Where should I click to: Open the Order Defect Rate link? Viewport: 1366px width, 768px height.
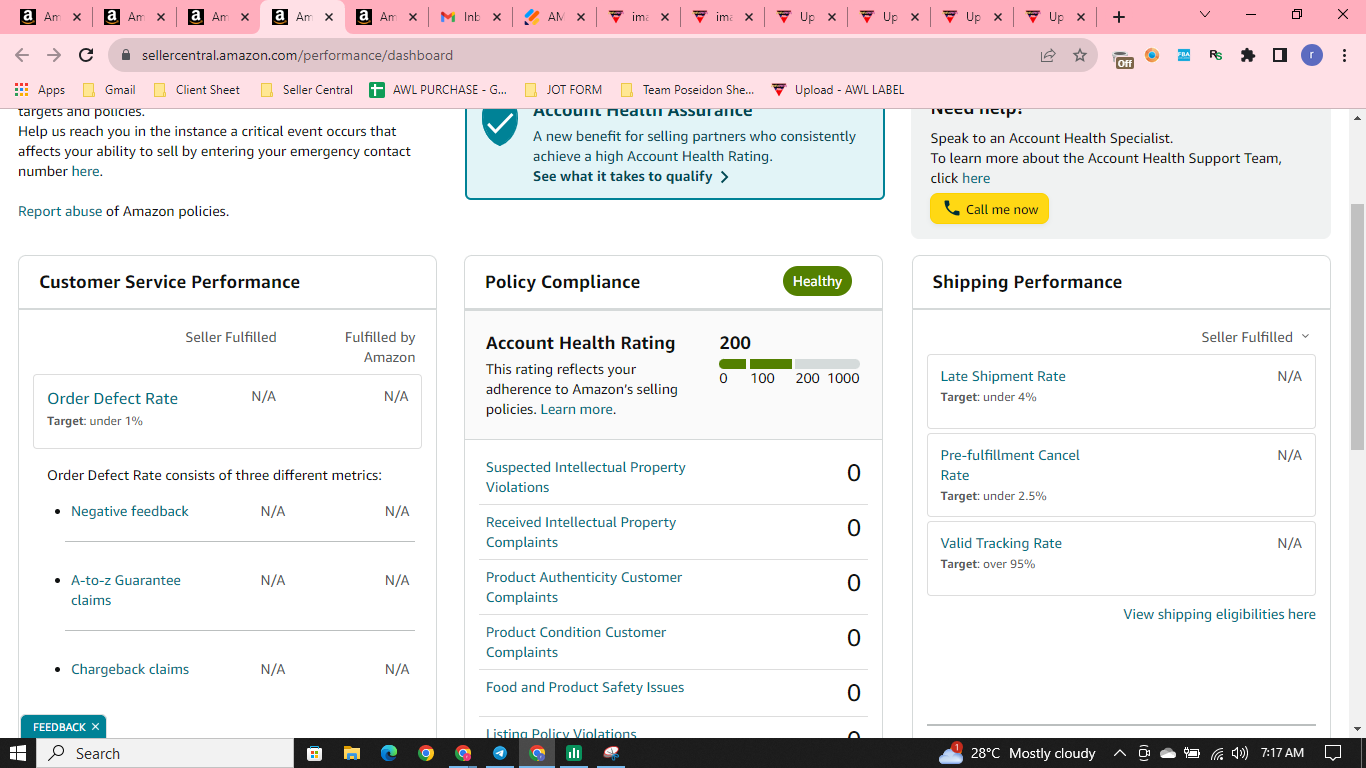click(112, 398)
